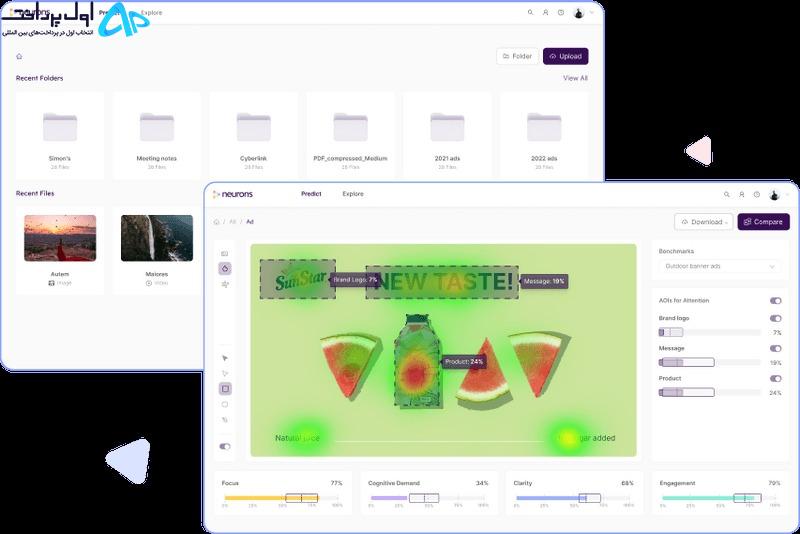Open the help icon in the back window header

(x=561, y=12)
